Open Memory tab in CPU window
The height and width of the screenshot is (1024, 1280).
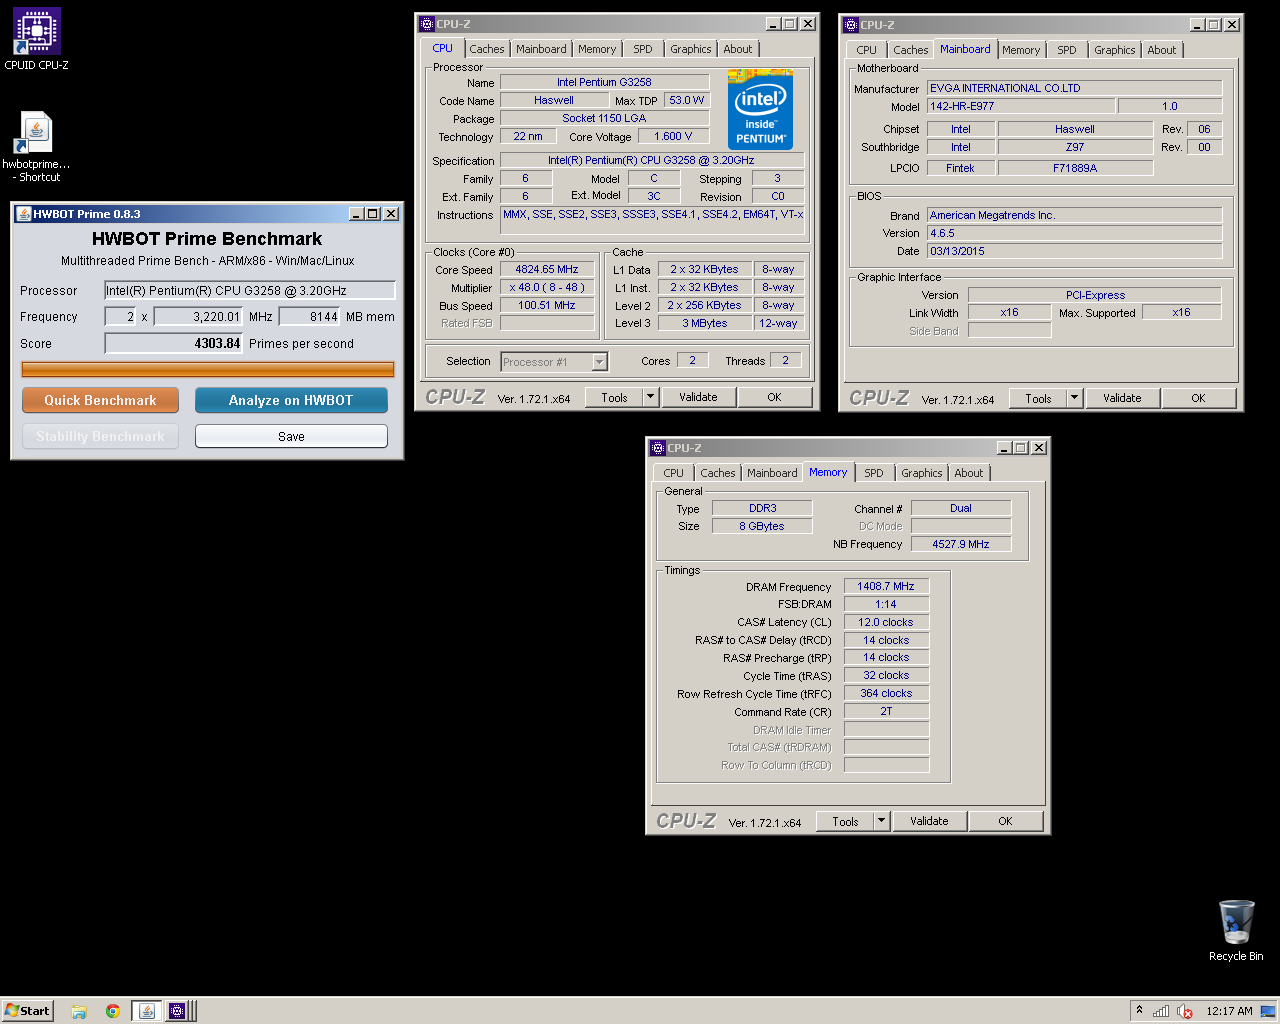click(x=597, y=49)
